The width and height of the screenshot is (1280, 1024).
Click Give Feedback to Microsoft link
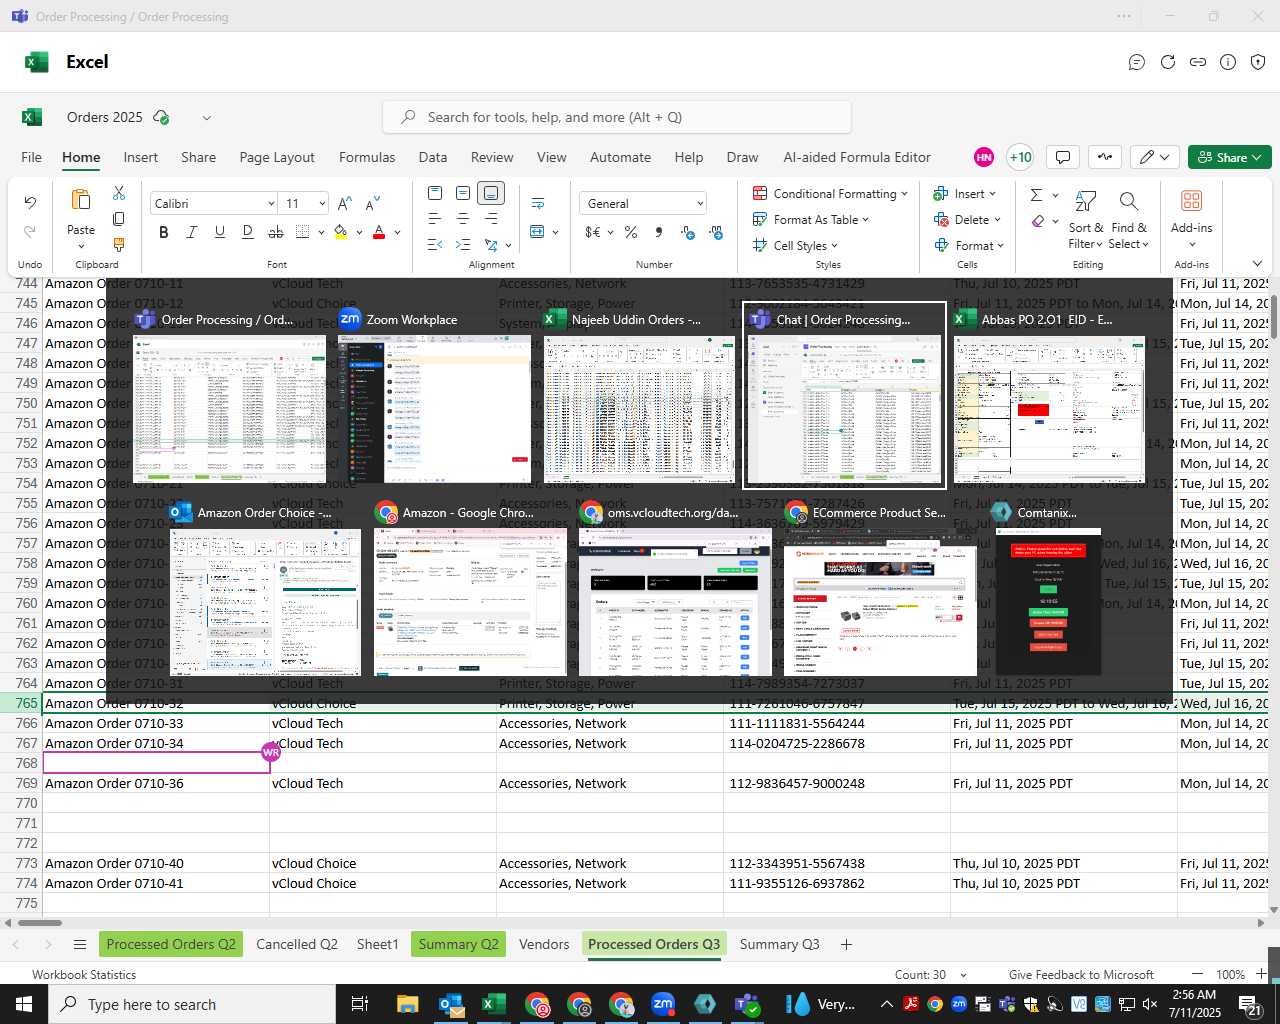1081,975
